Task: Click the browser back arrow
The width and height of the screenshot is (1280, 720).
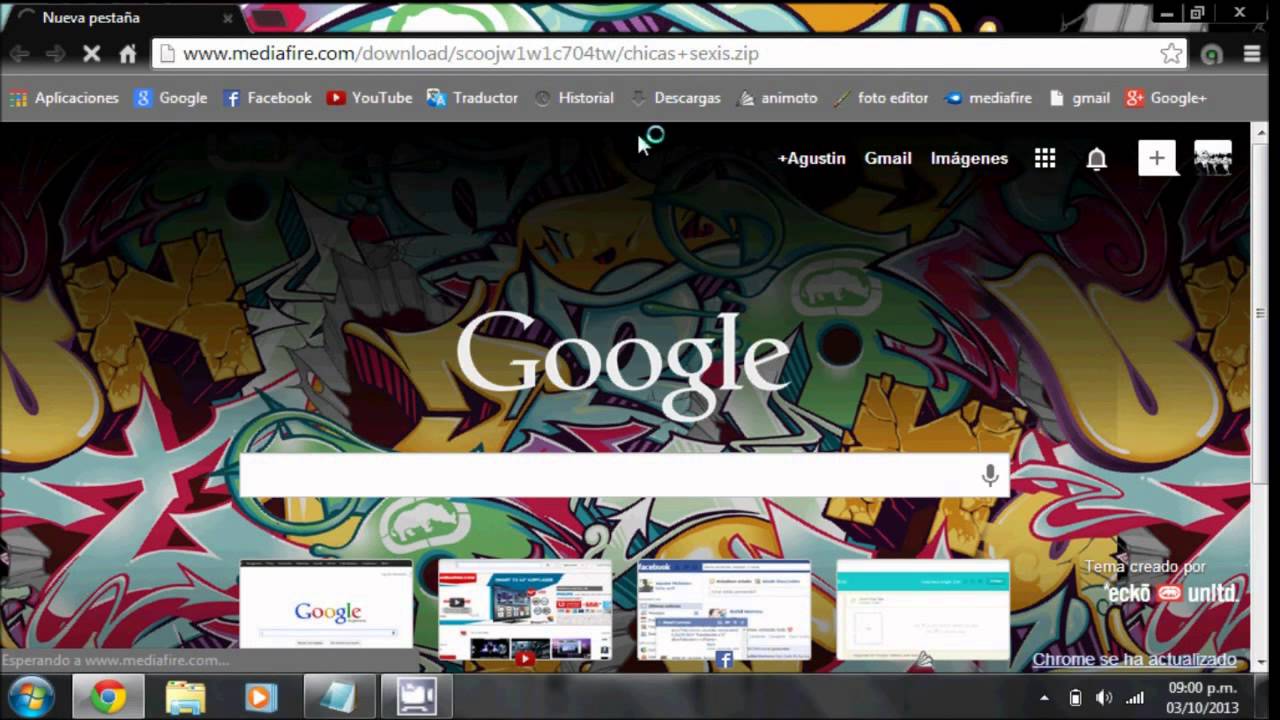Action: click(19, 54)
